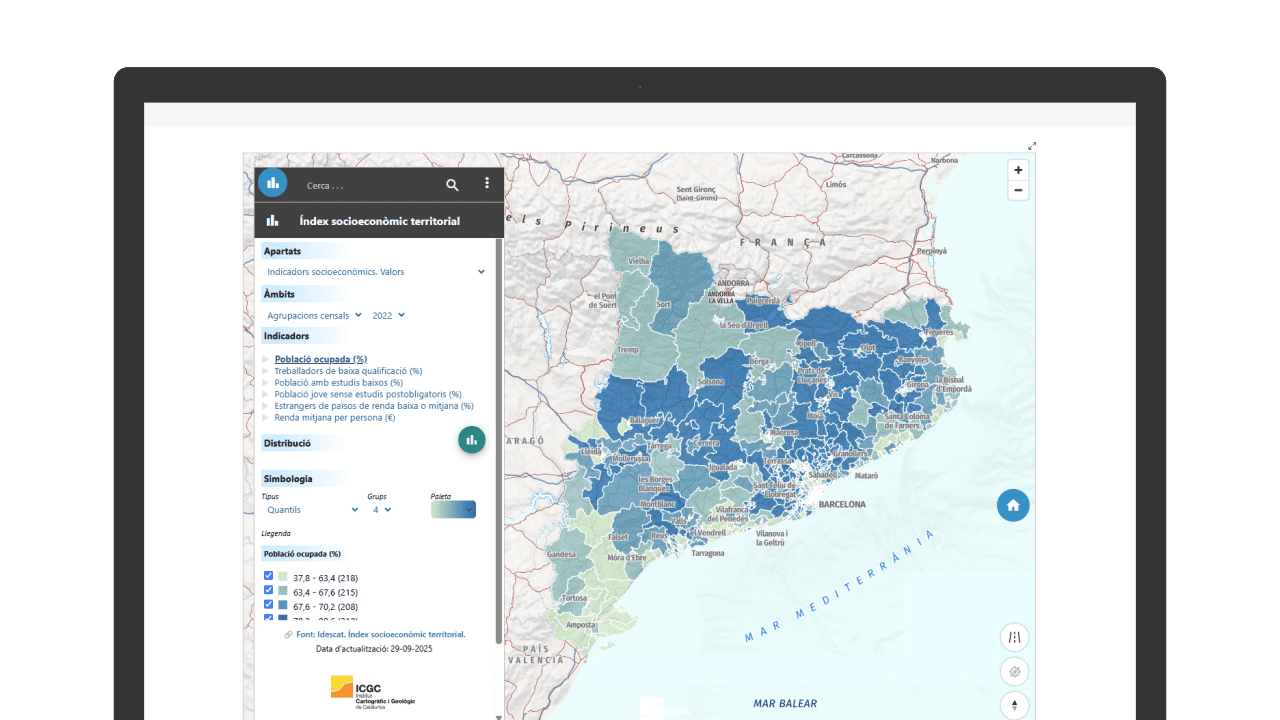The width and height of the screenshot is (1280, 720).
Task: Change the Quantils type dropdown
Action: pyautogui.click(x=310, y=509)
